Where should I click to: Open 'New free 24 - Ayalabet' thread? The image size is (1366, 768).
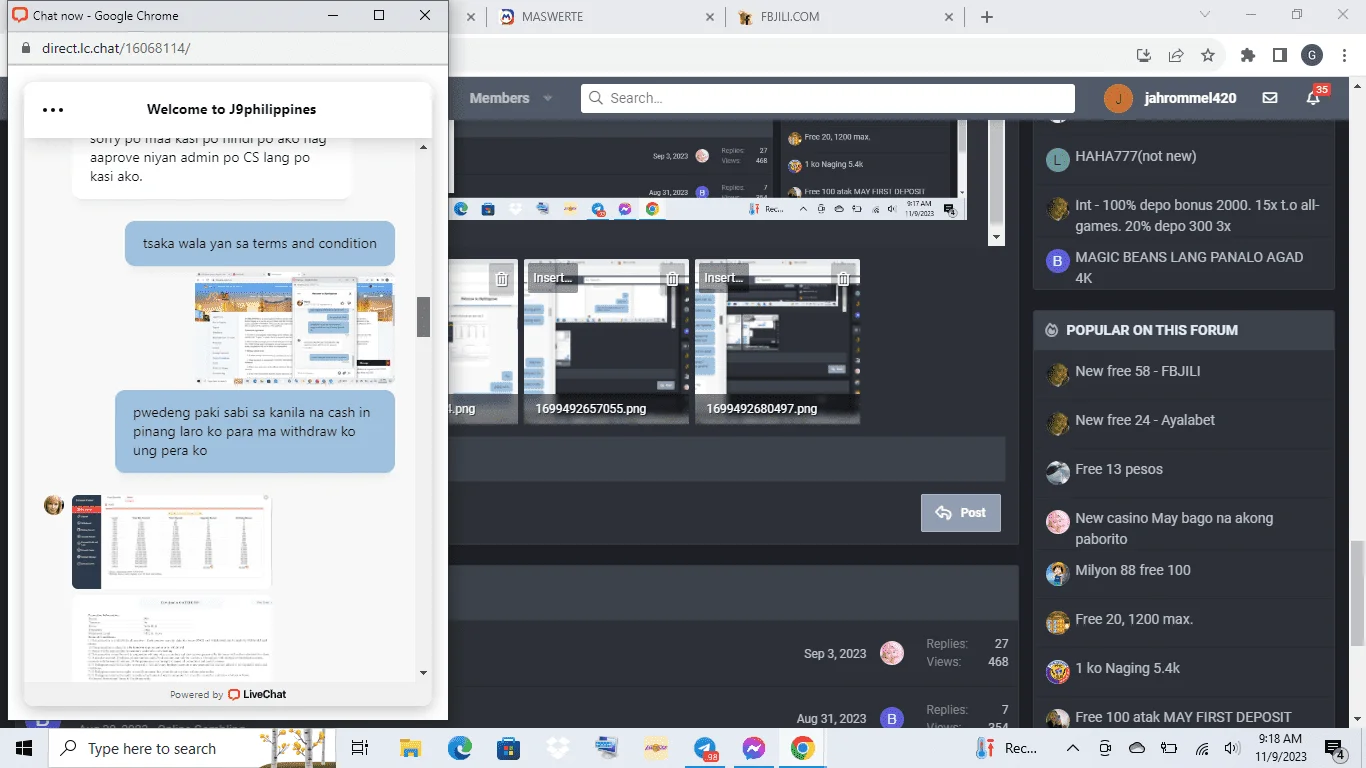[x=1145, y=420]
